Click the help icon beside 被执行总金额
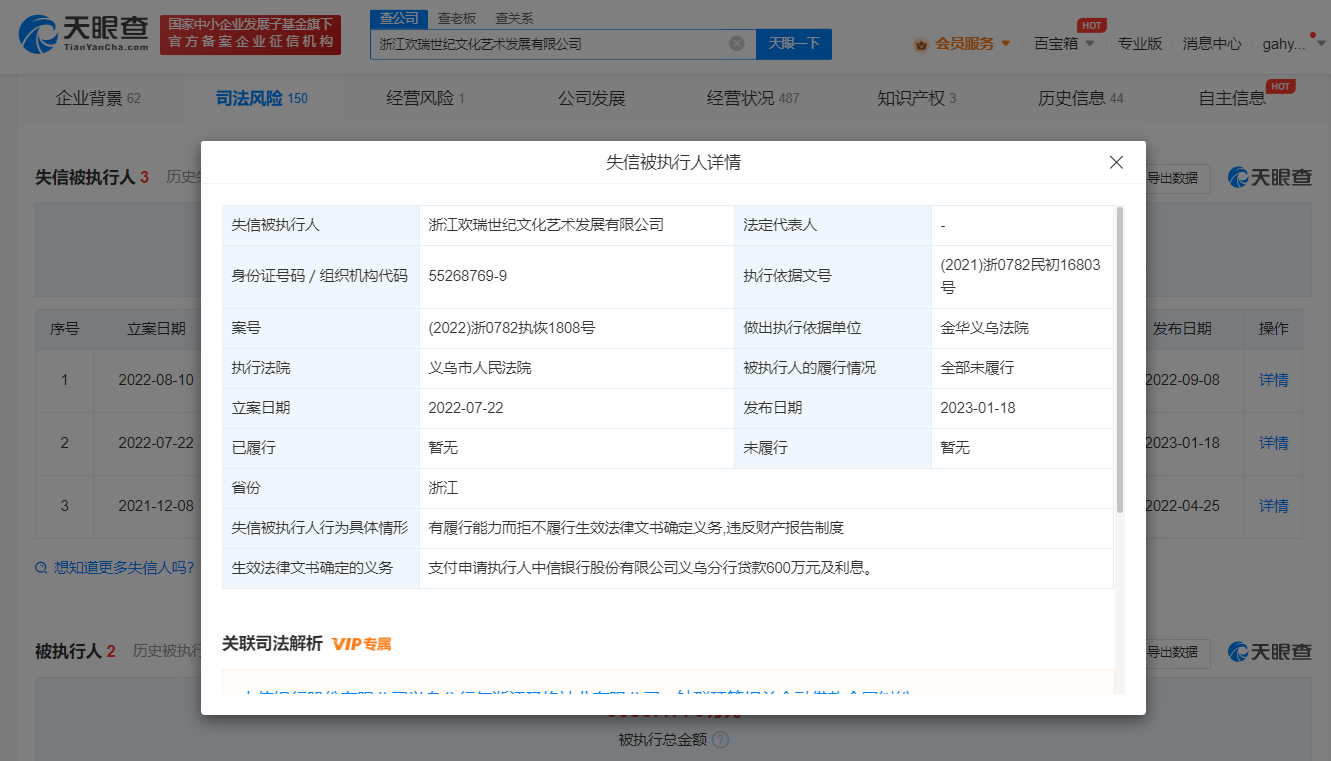The height and width of the screenshot is (761, 1331). 720,740
